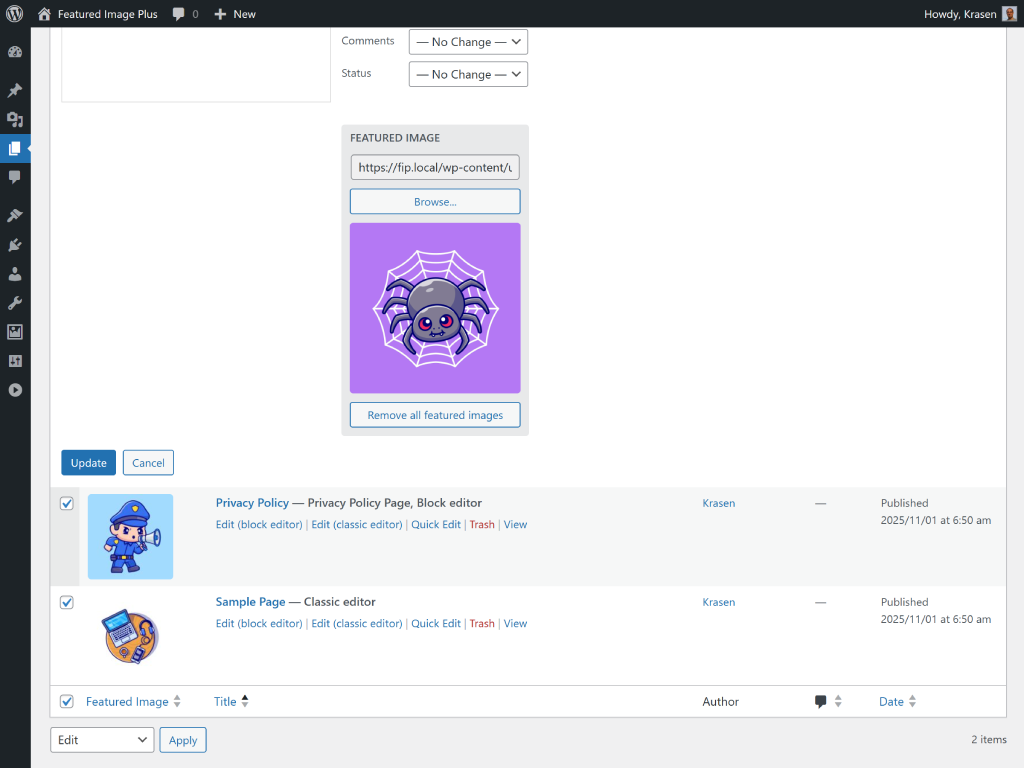Sort pages by the Date column

tap(890, 701)
